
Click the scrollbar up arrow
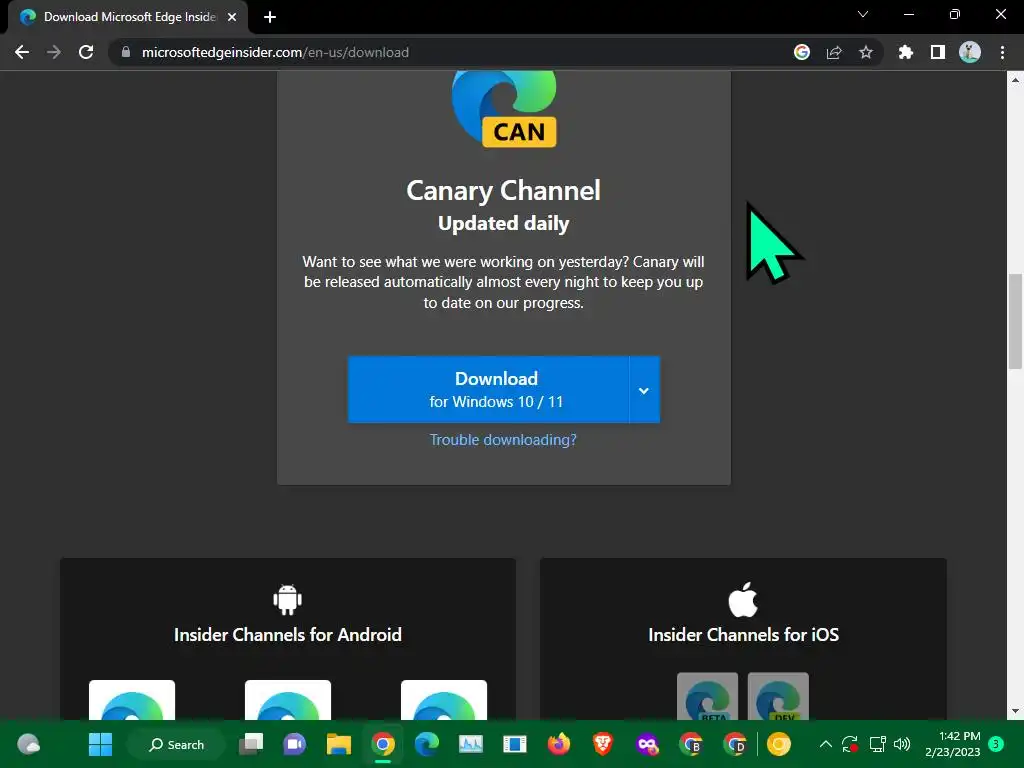(1015, 80)
